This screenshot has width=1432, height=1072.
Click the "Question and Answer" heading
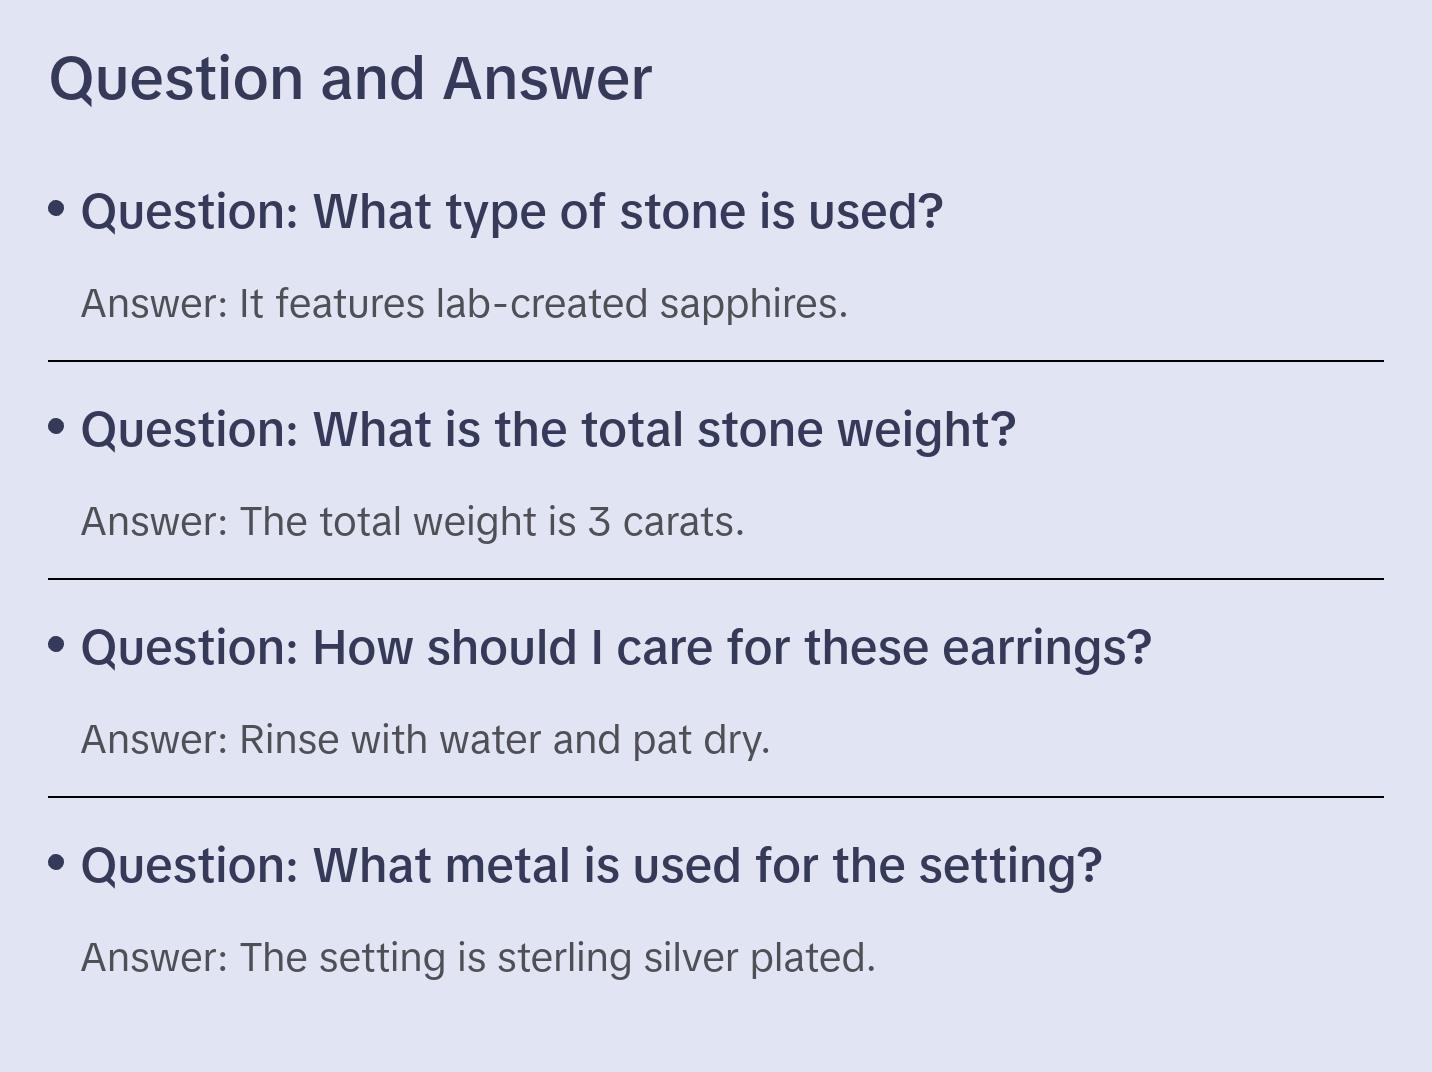pos(350,78)
